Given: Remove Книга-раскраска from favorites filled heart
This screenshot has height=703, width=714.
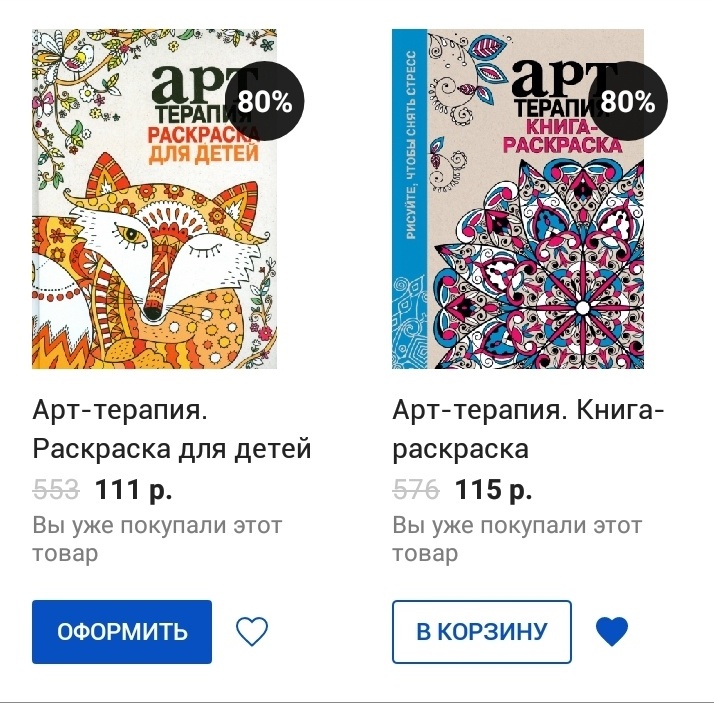Looking at the screenshot, I should [612, 631].
